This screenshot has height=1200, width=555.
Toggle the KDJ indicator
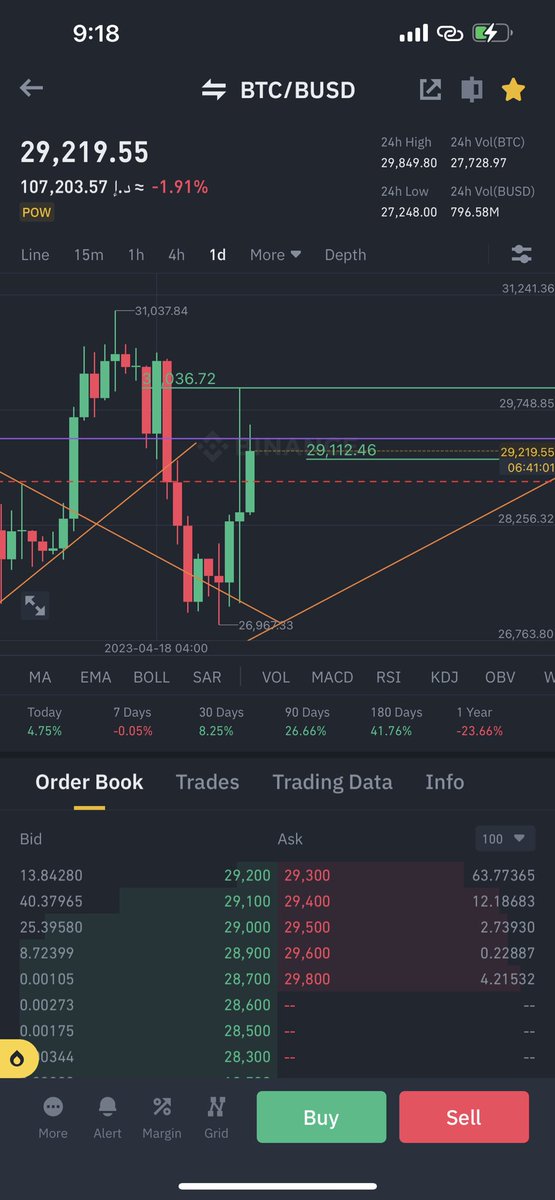(x=444, y=677)
